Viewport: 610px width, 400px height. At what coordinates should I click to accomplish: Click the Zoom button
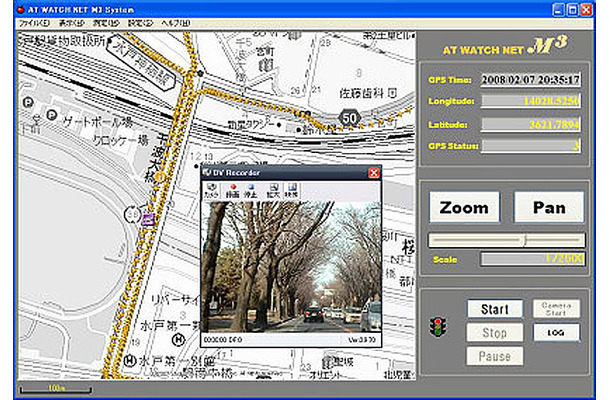(464, 207)
